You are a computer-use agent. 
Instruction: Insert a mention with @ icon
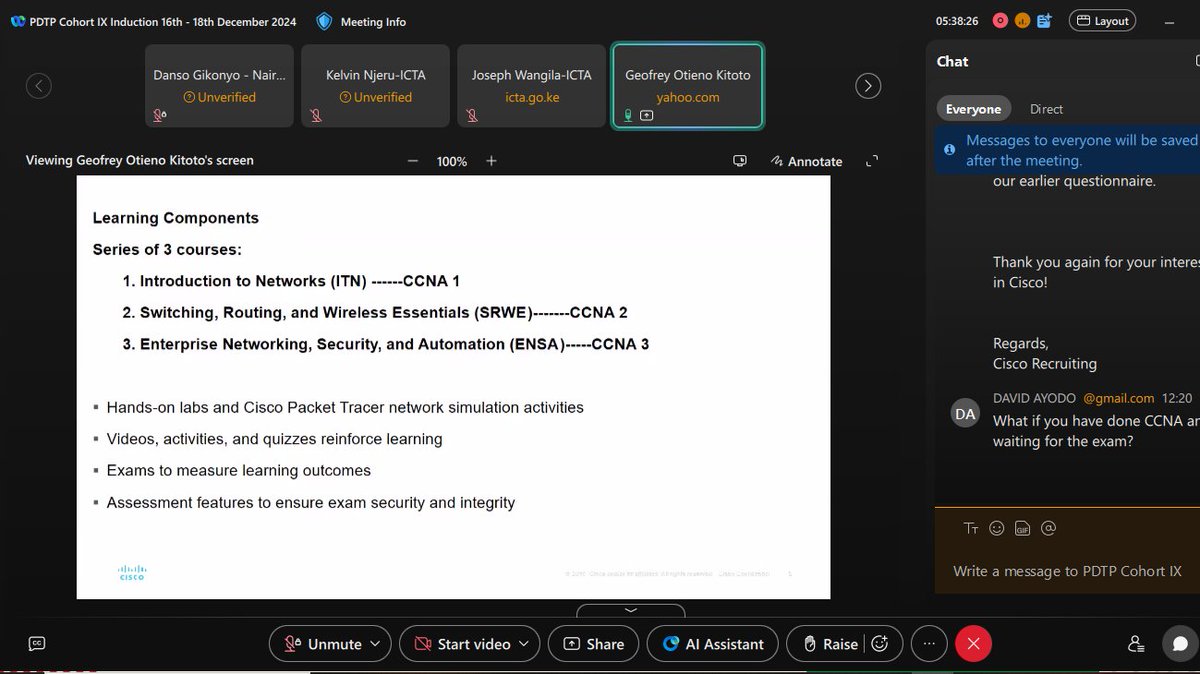pos(1048,528)
